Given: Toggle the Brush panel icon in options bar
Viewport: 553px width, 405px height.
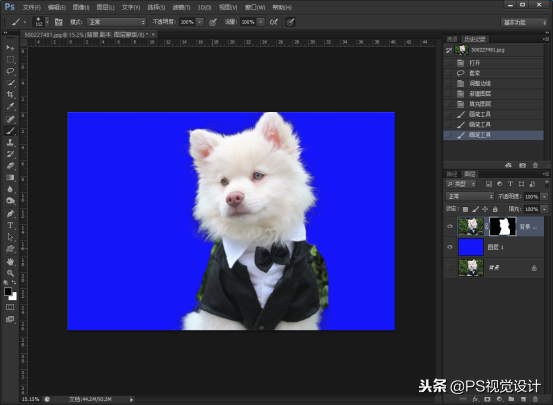Looking at the screenshot, I should [x=59, y=22].
